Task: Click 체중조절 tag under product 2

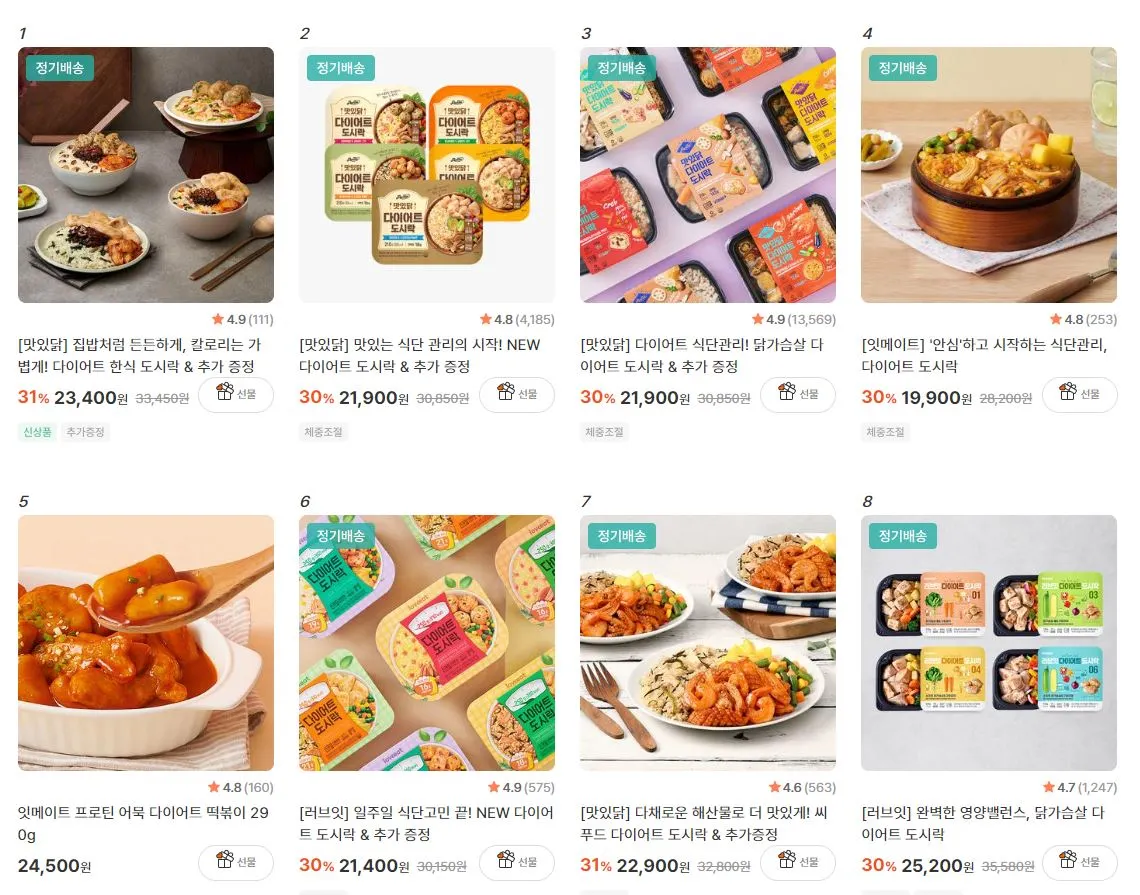Action: coord(323,432)
